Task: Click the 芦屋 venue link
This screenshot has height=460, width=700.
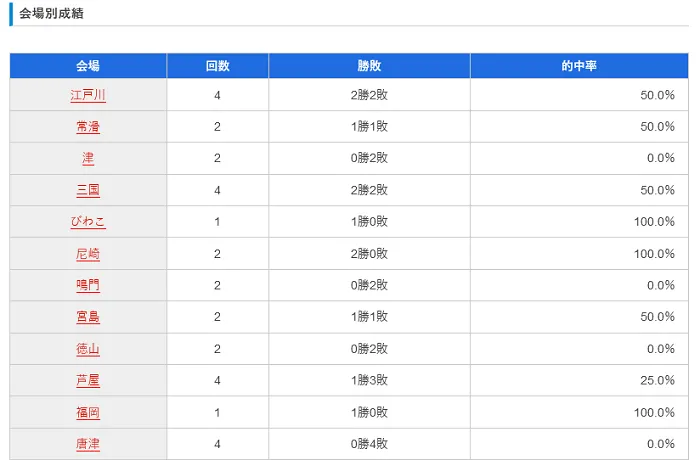Action: [88, 381]
